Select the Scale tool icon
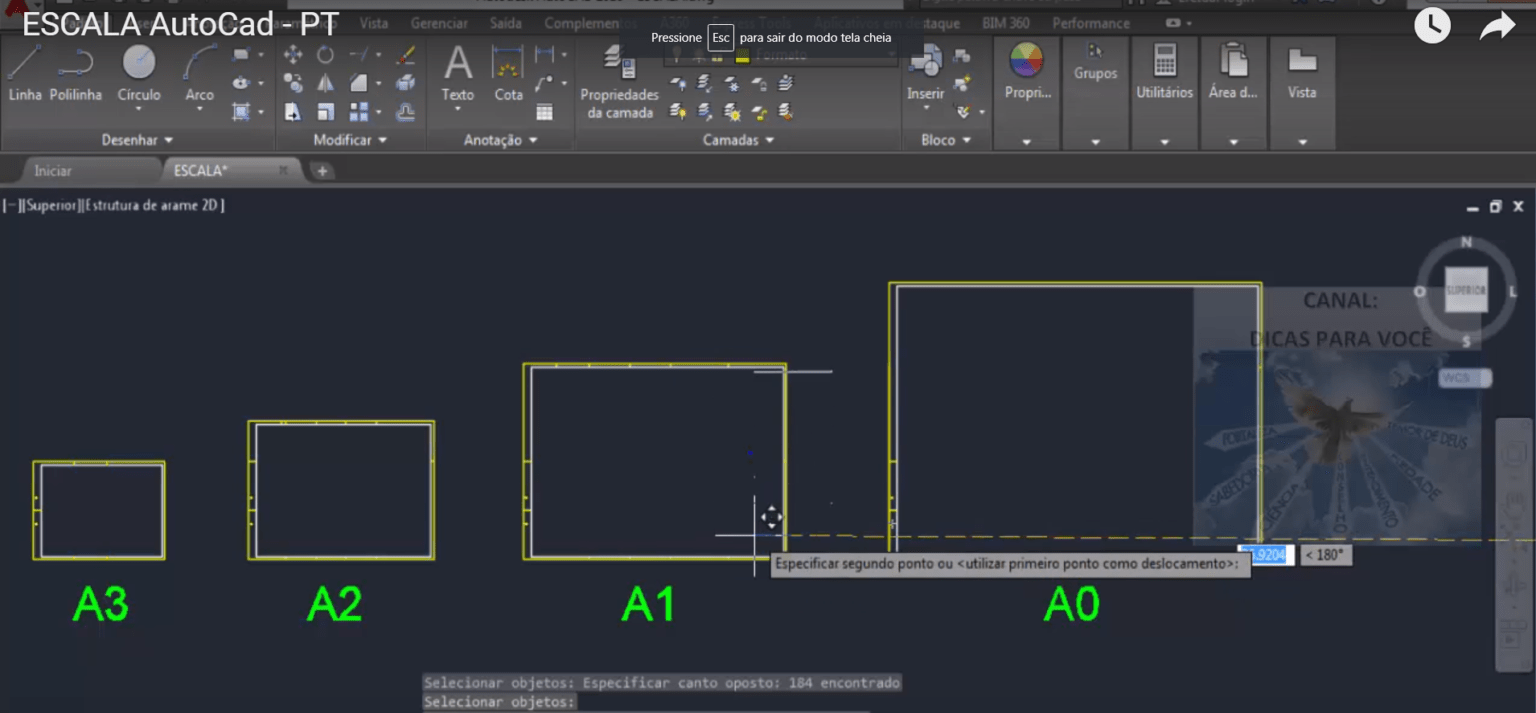 [325, 112]
